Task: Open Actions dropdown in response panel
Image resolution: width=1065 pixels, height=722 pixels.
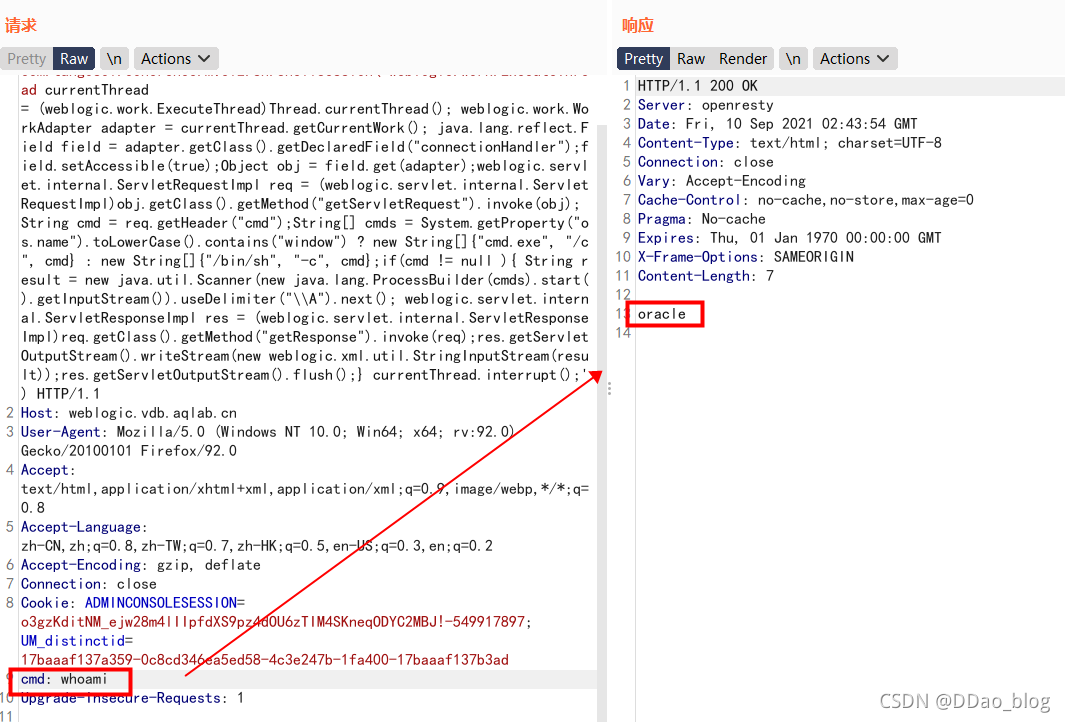Action: (x=855, y=58)
